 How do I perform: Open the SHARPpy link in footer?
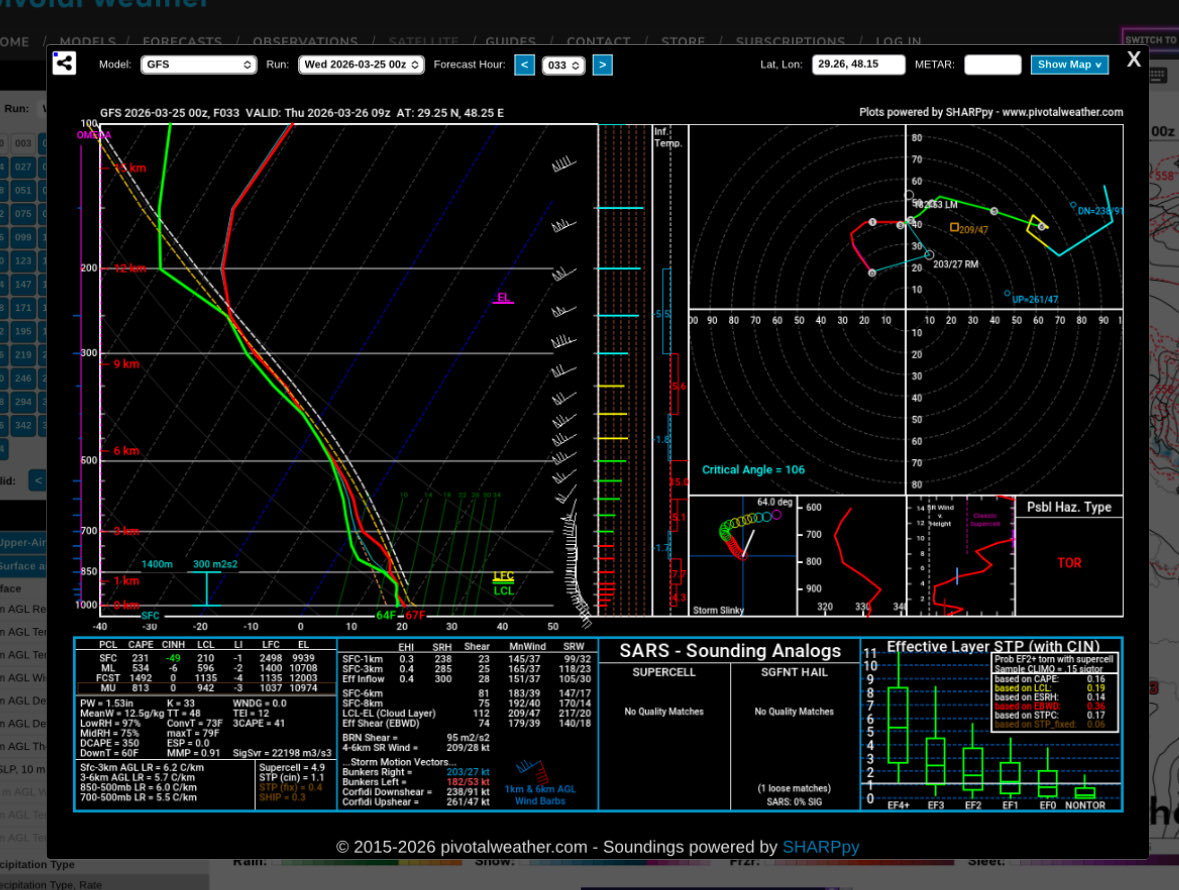point(820,847)
